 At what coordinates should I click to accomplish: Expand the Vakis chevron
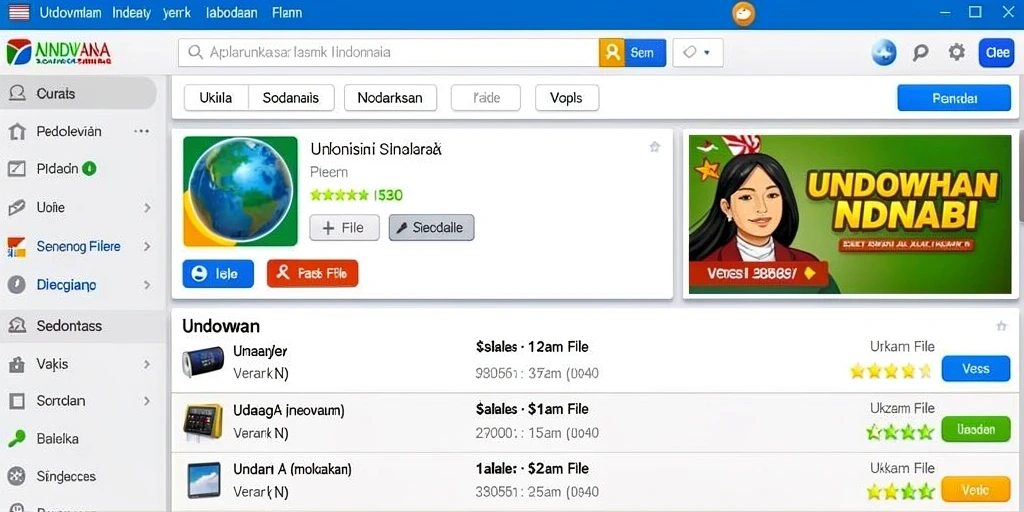point(147,364)
